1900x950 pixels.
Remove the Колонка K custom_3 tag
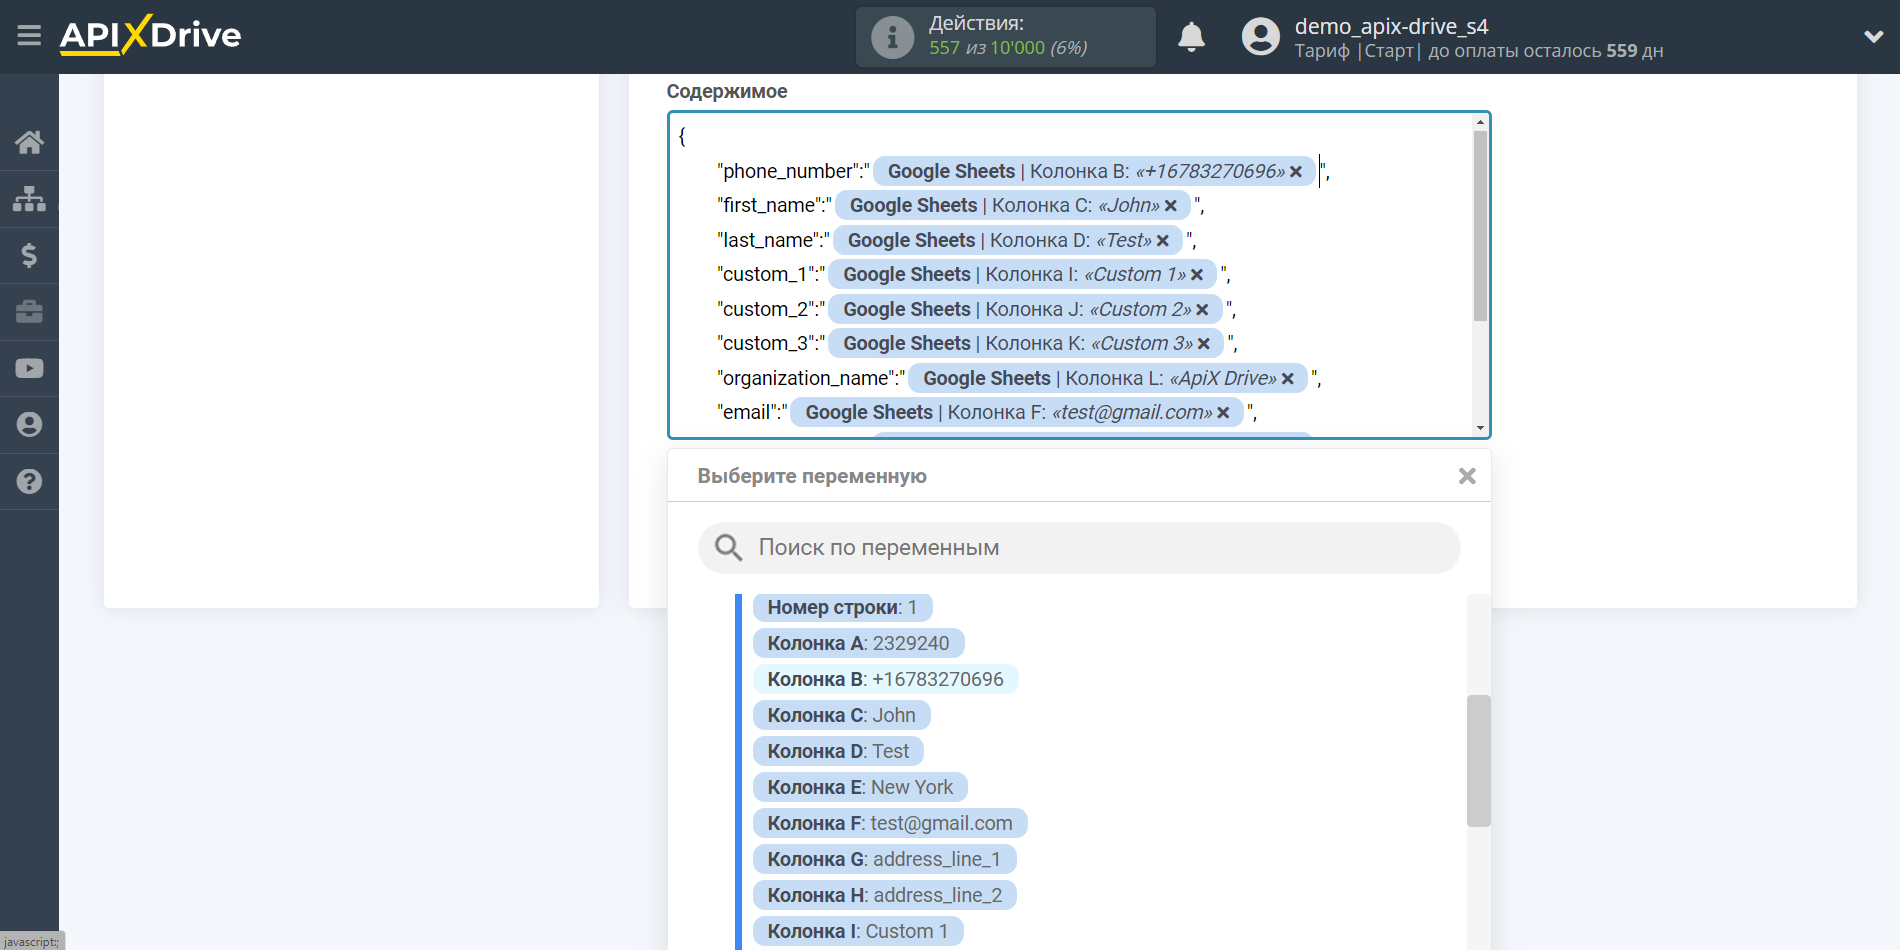[x=1204, y=344]
